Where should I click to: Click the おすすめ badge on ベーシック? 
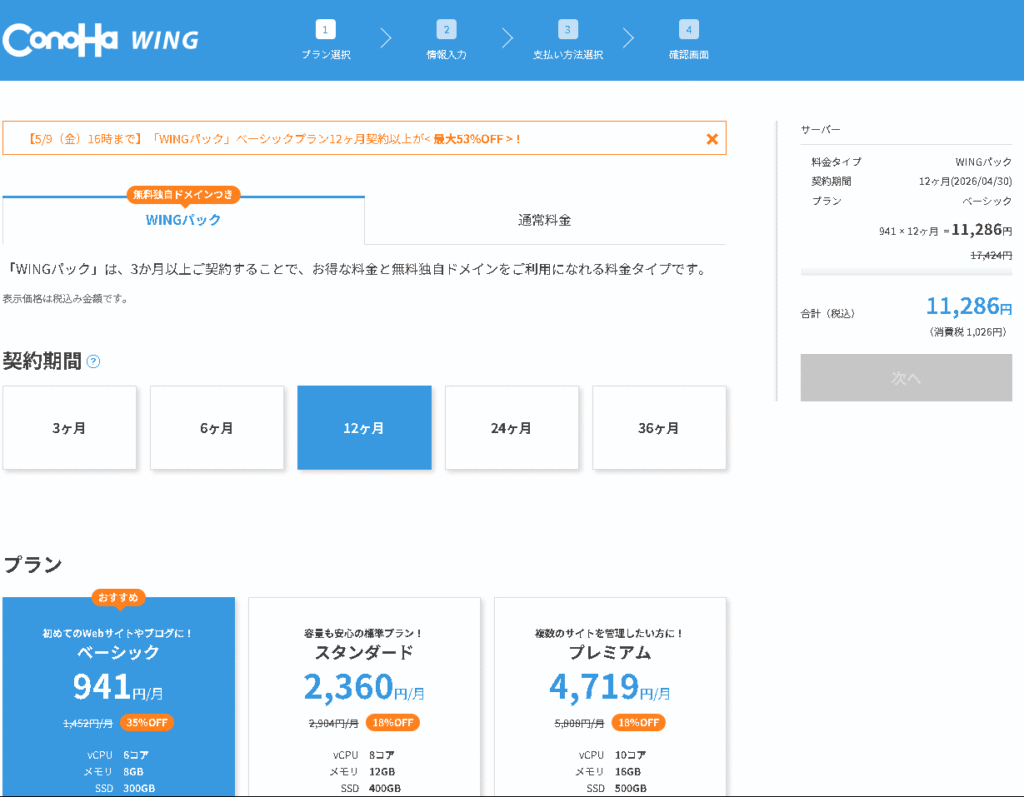pos(118,598)
